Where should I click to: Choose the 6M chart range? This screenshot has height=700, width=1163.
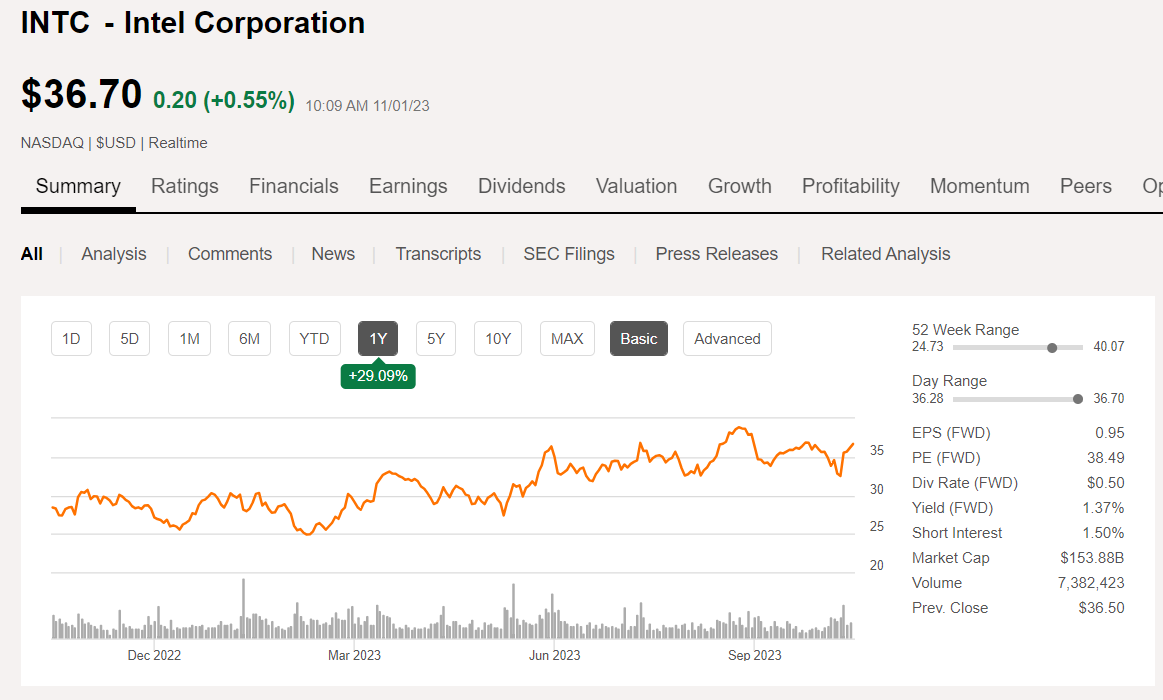[x=249, y=339]
